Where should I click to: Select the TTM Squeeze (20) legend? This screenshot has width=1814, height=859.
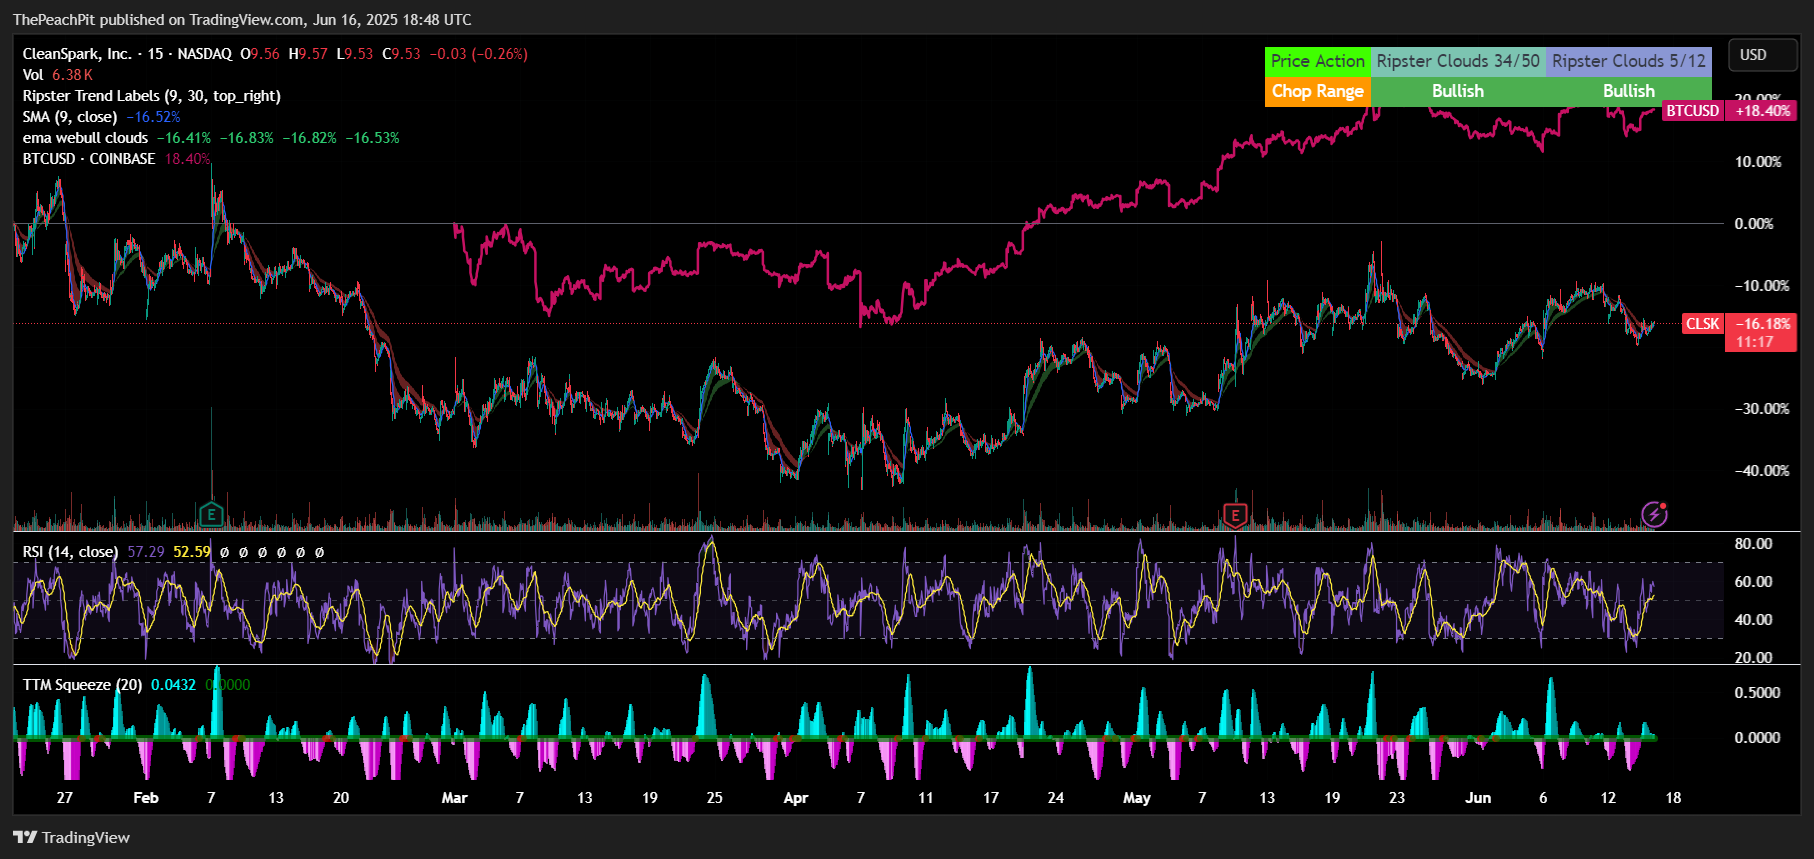tap(82, 685)
